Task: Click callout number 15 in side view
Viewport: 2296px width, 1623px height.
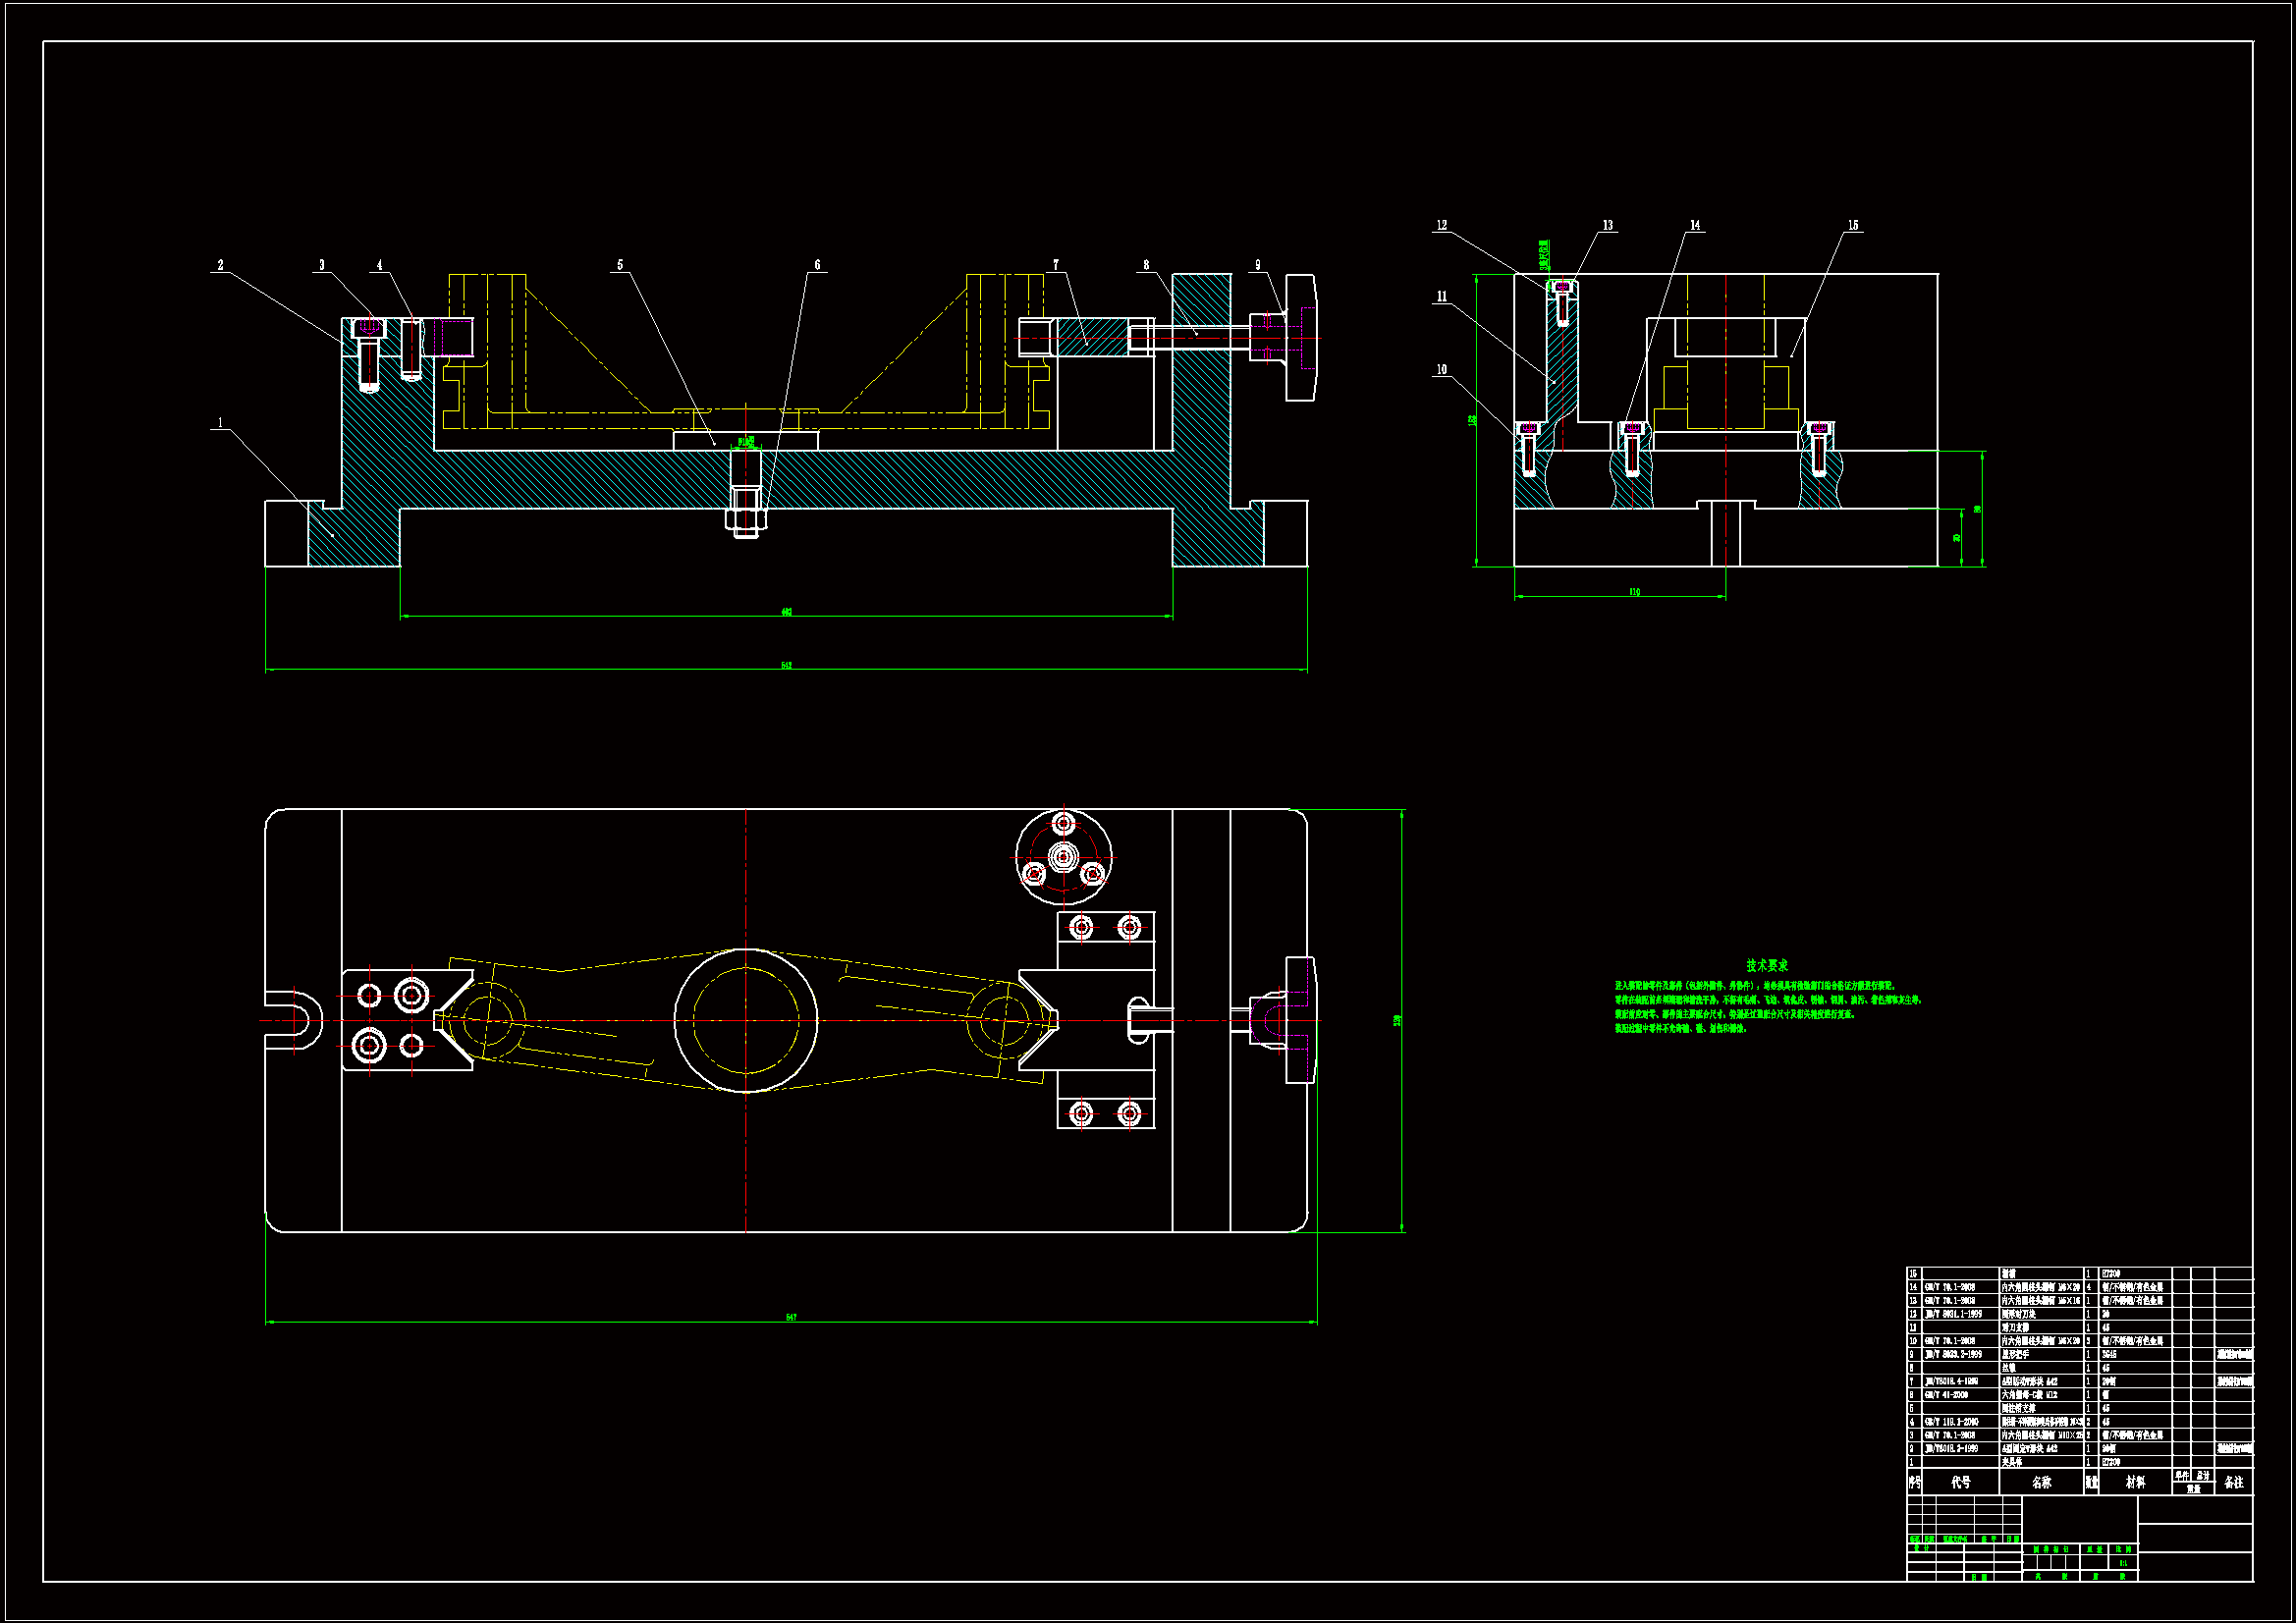Action: pos(1853,225)
